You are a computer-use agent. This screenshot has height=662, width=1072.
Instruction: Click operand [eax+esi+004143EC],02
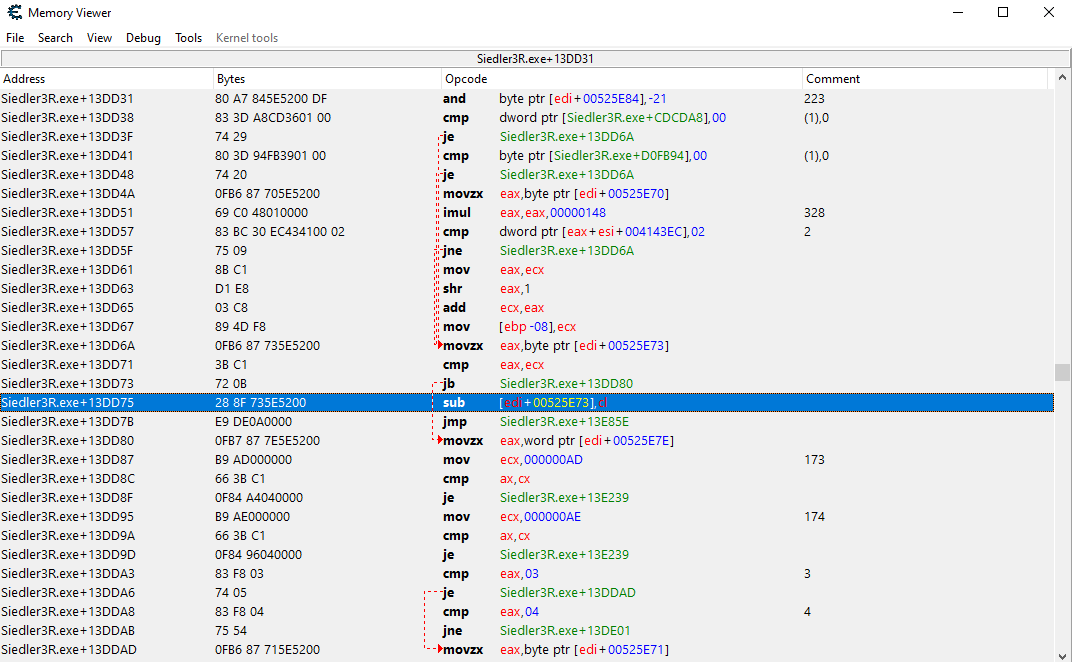click(633, 232)
